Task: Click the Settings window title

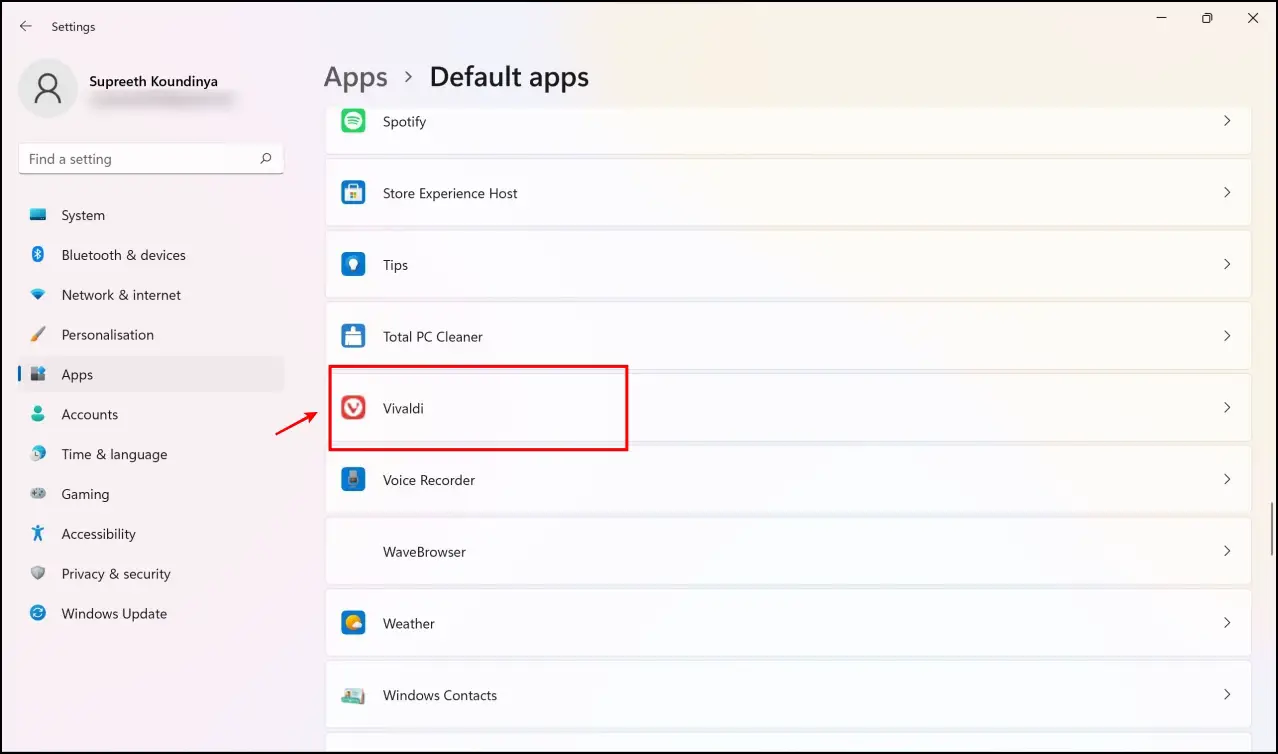Action: [73, 27]
